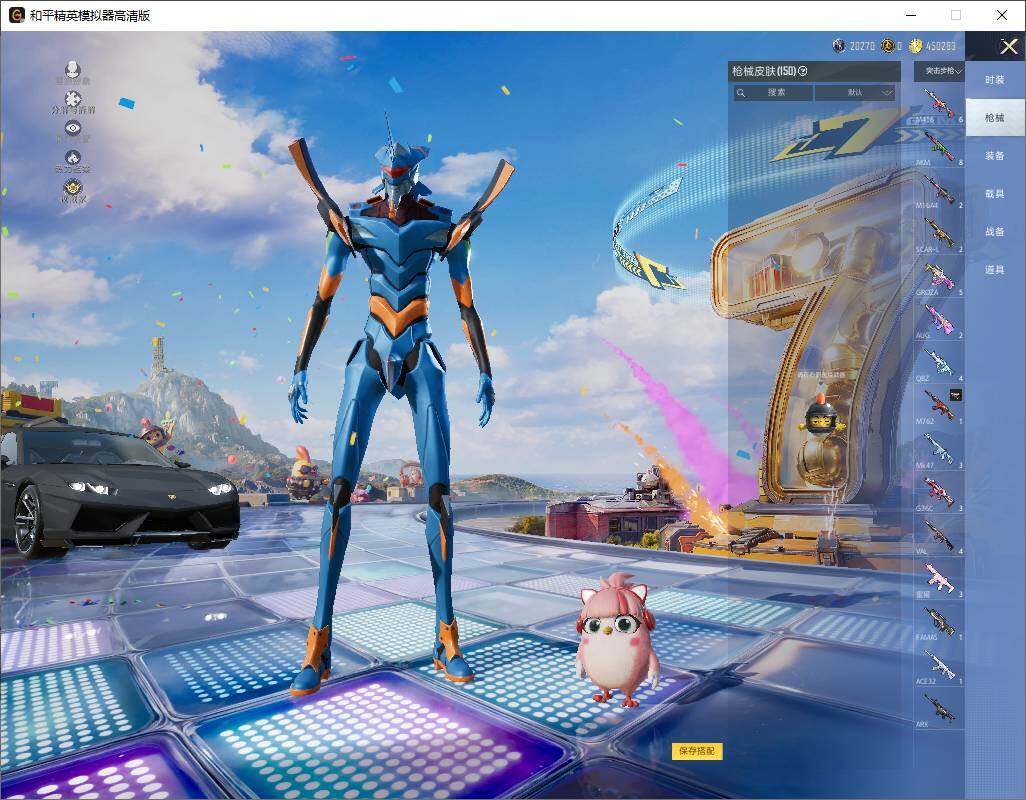Select the pink 蜜獾 weapon skin
The height and width of the screenshot is (800, 1026).
click(x=939, y=580)
